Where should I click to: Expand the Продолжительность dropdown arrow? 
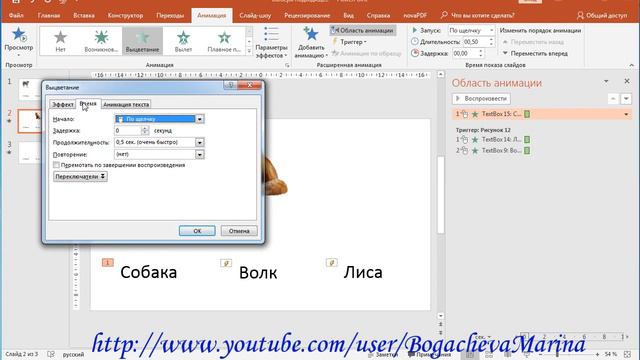[200, 142]
